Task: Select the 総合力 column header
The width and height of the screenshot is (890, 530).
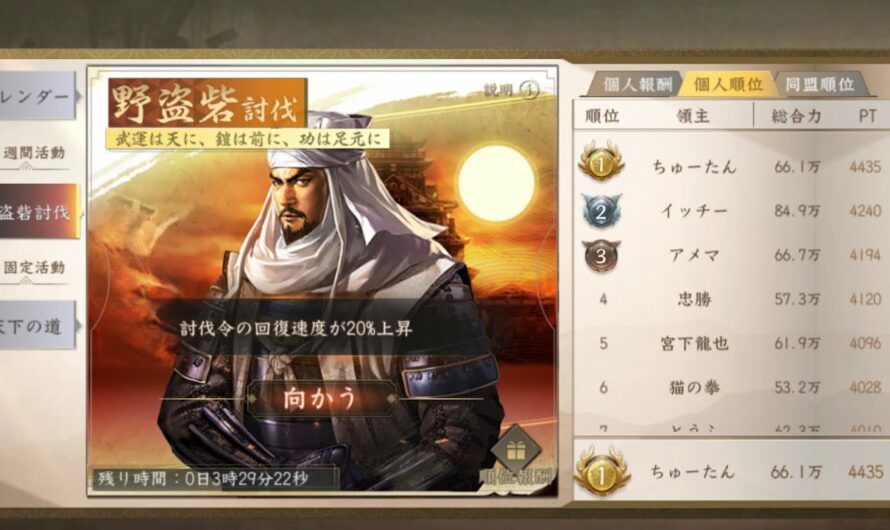Action: (796, 116)
